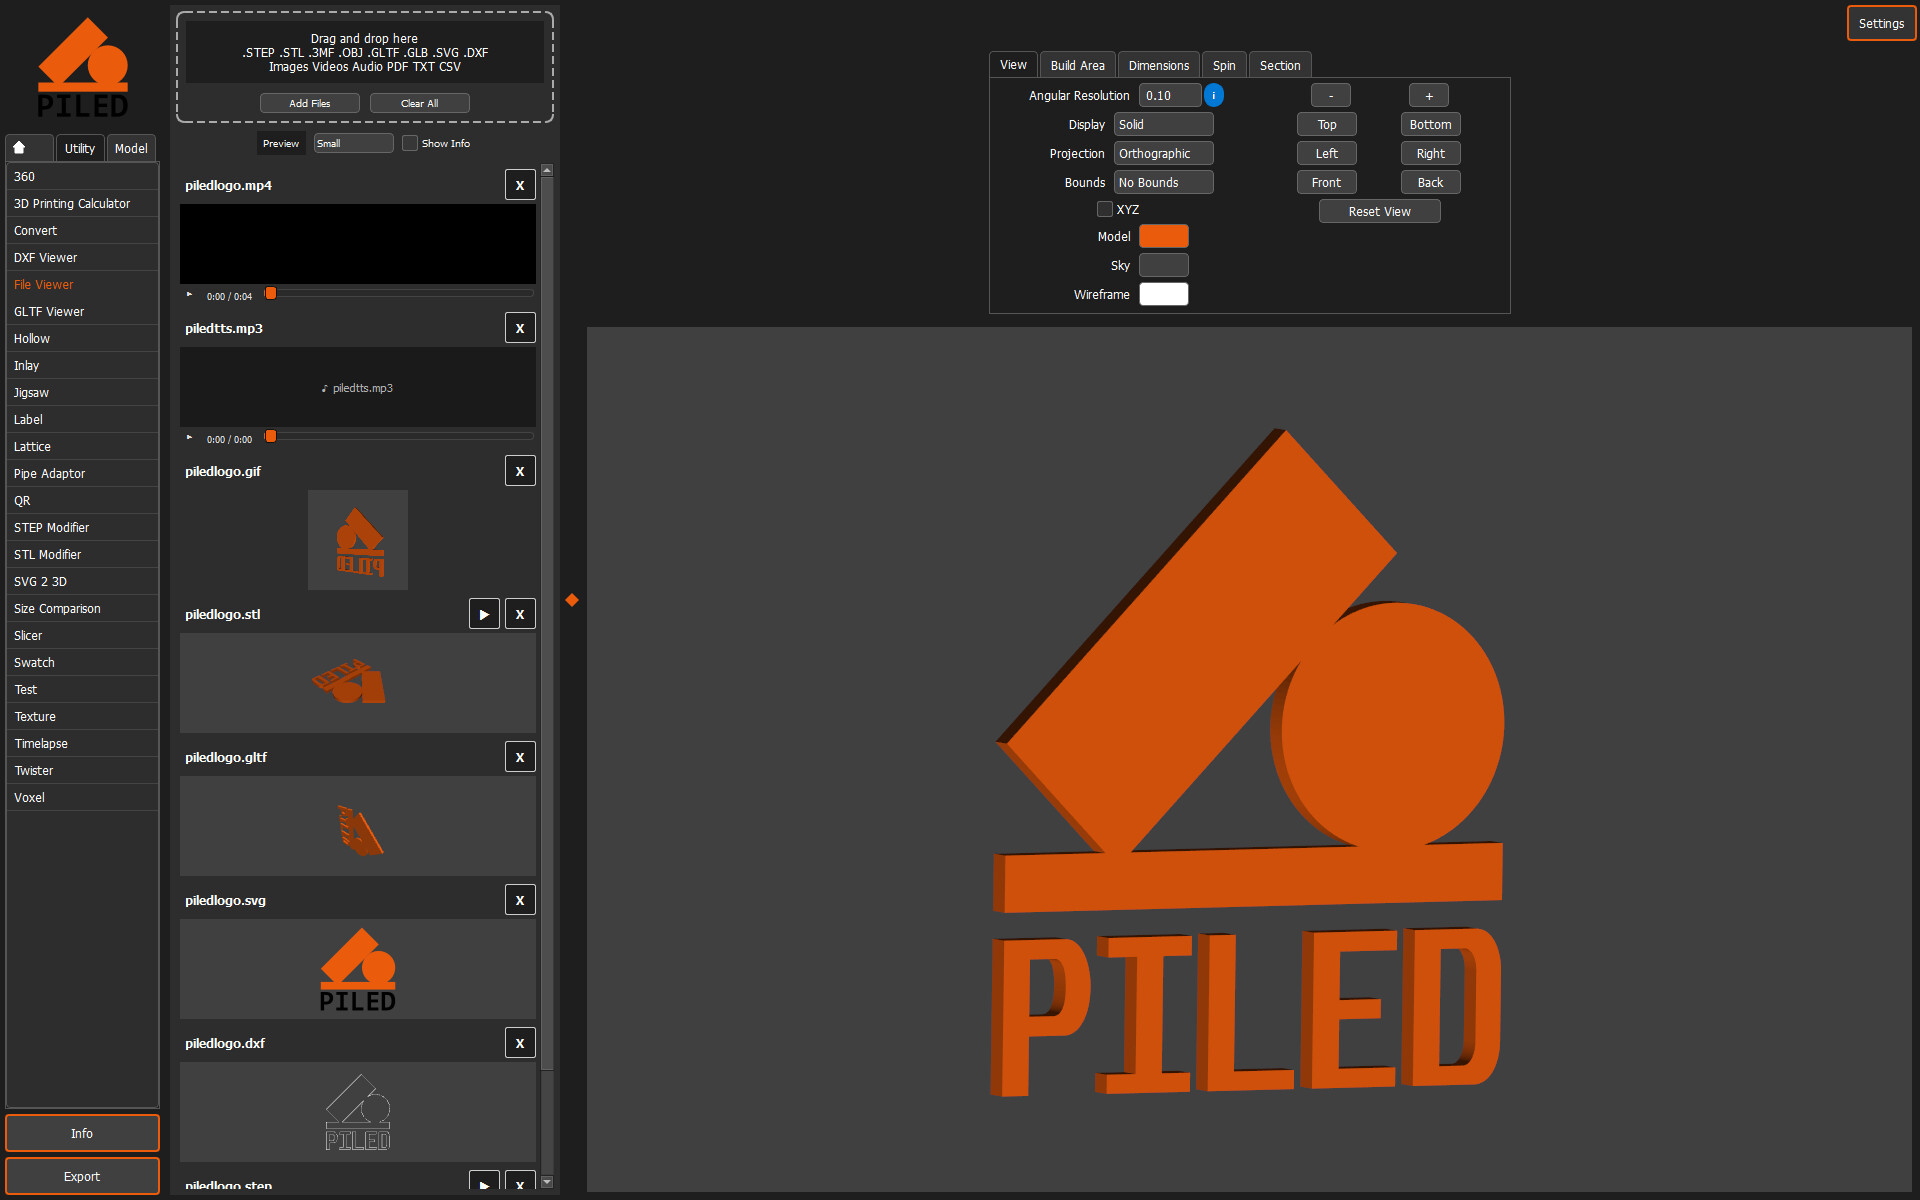Switch to the Build Area tab
The width and height of the screenshot is (1920, 1200).
[x=1077, y=65]
